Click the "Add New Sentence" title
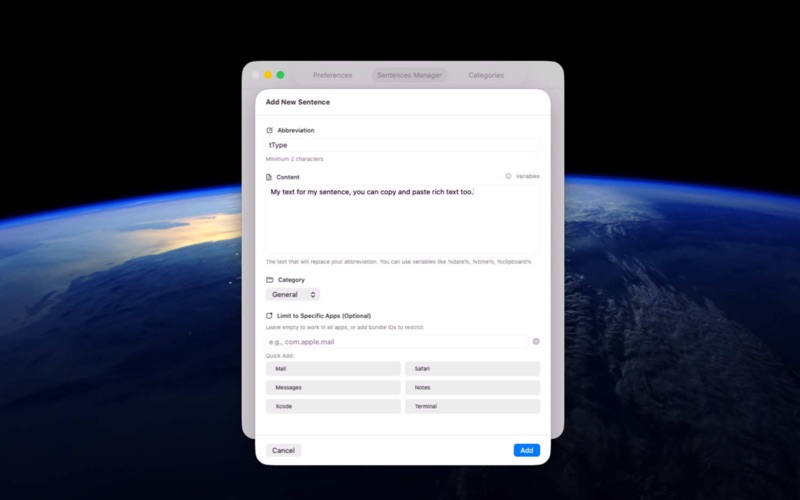This screenshot has width=800, height=500. (x=297, y=102)
